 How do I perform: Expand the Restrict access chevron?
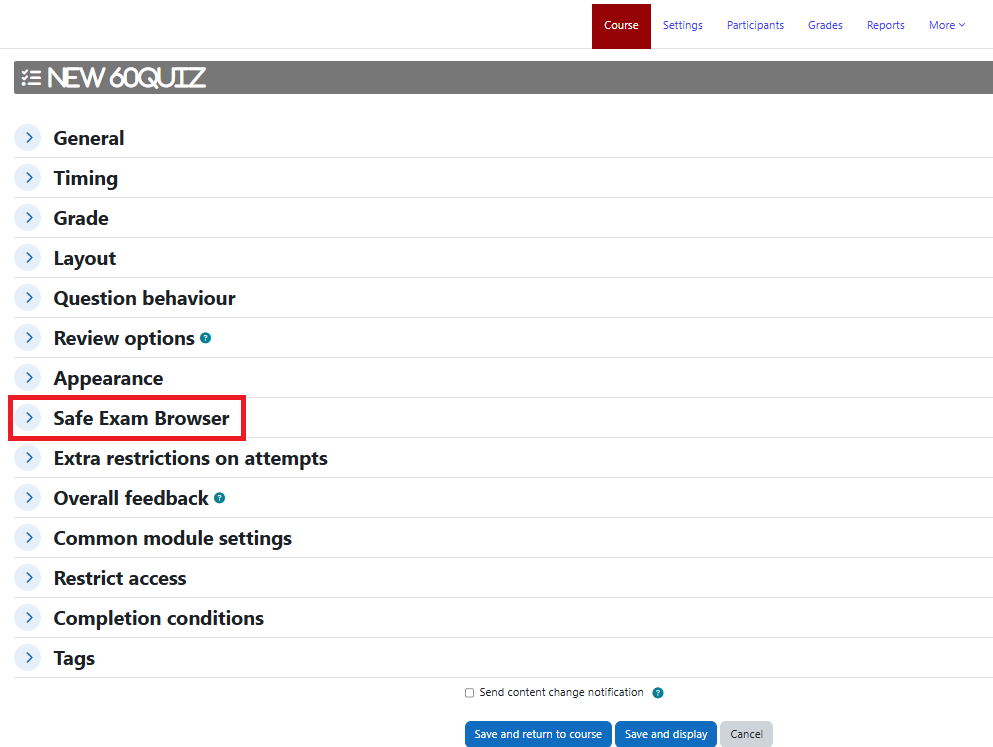(28, 577)
